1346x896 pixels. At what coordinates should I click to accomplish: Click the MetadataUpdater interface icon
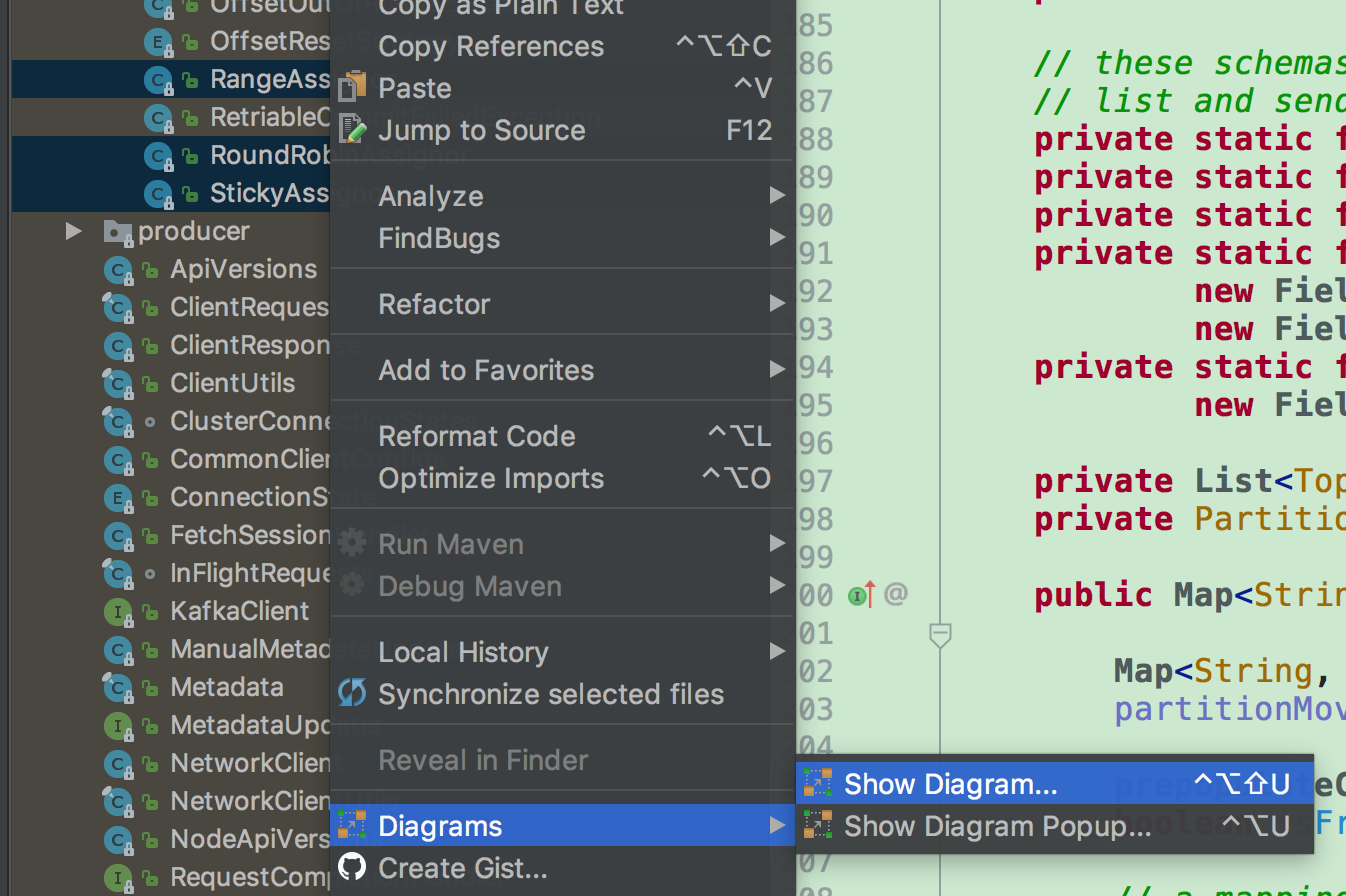pos(118,725)
